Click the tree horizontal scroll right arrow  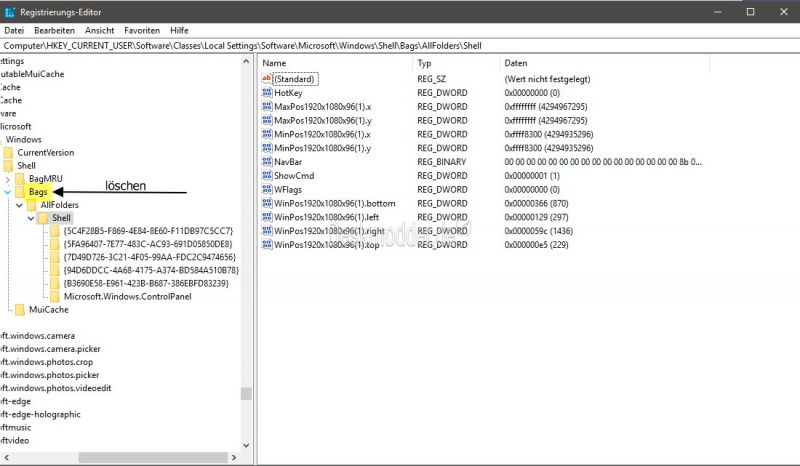coord(234,457)
